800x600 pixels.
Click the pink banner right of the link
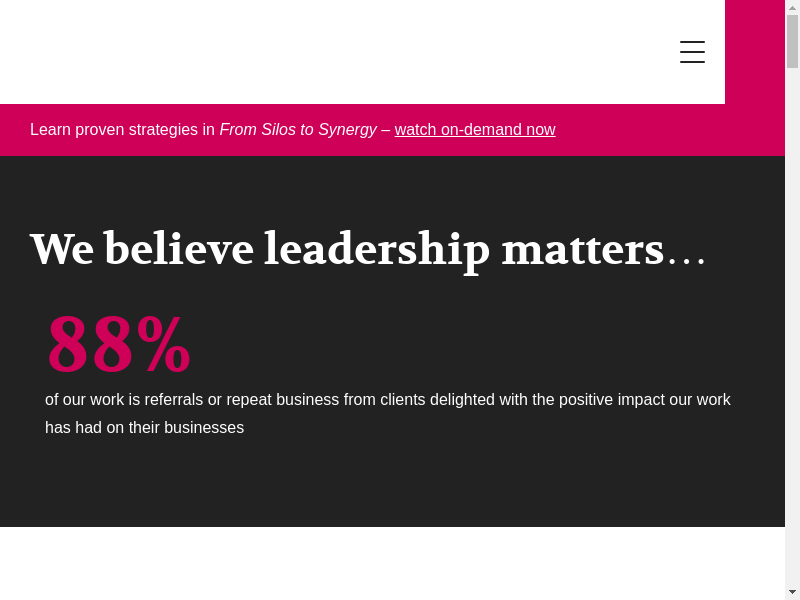(x=670, y=130)
